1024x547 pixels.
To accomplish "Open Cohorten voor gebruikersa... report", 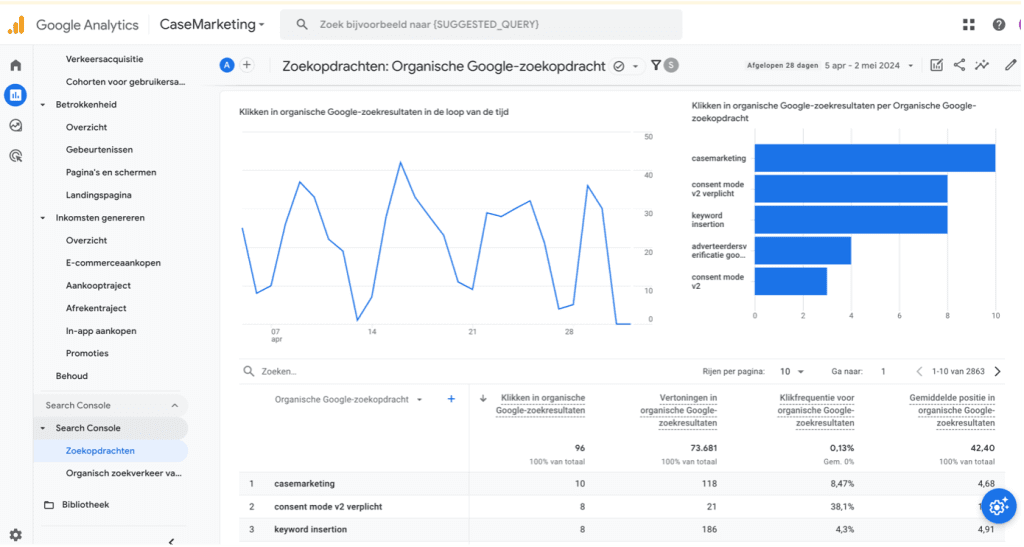I will (125, 82).
